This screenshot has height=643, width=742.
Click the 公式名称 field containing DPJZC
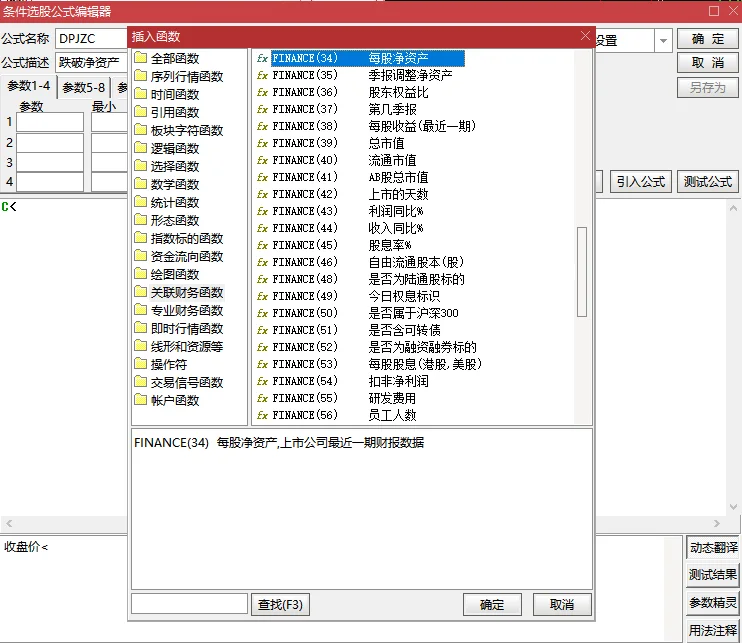(91, 39)
